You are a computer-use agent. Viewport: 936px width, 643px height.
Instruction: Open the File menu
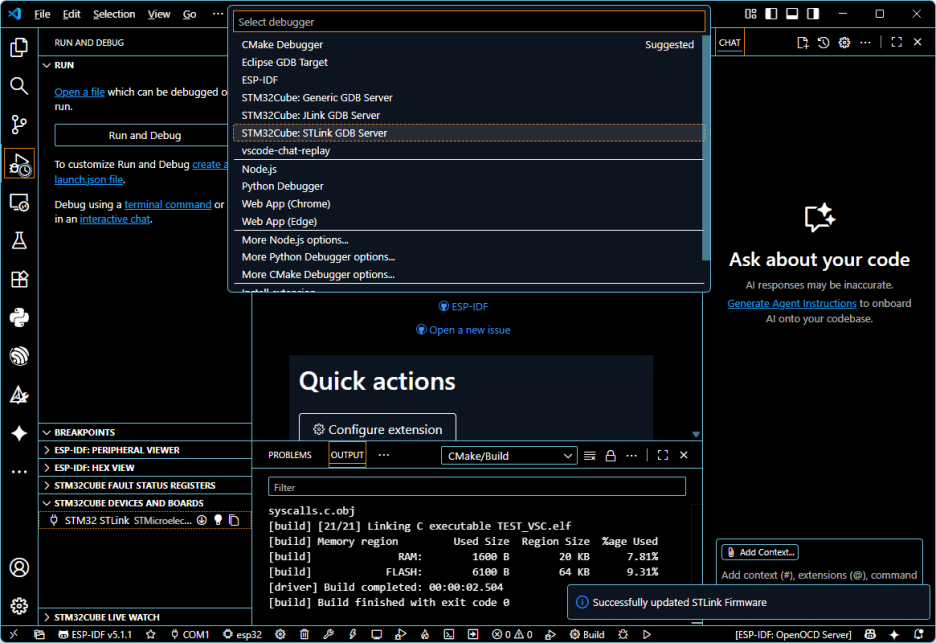coord(42,14)
